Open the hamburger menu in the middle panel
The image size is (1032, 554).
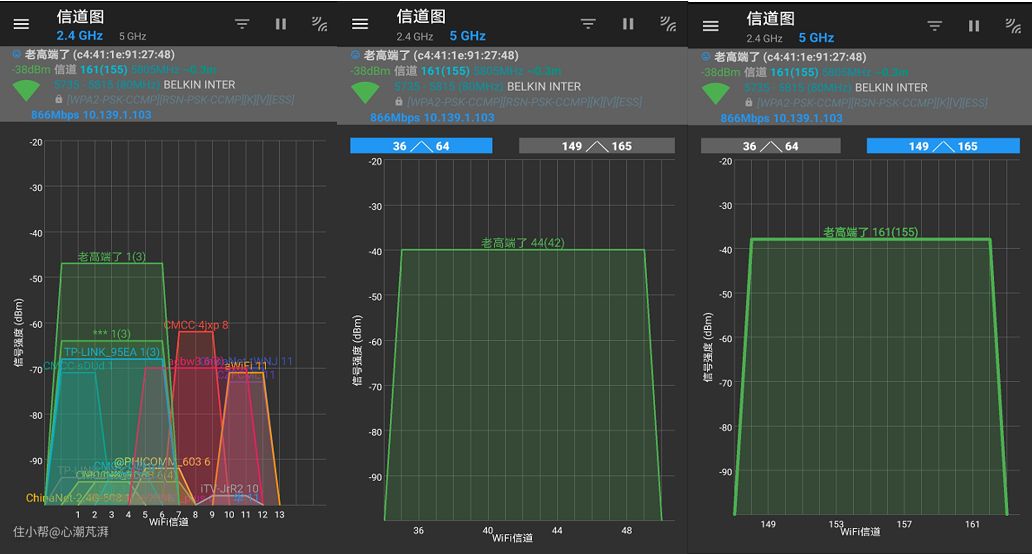click(x=360, y=24)
